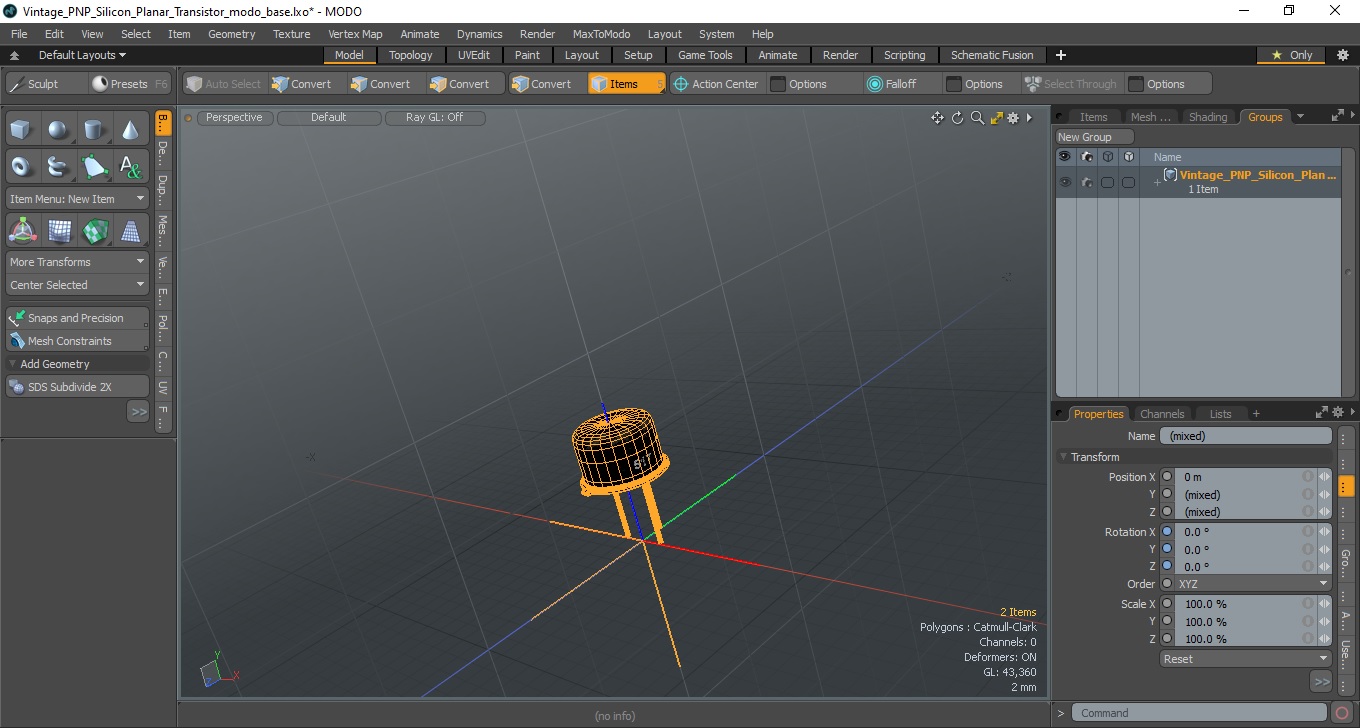Click the New Group button
Screen dimensions: 1360x728
point(1095,137)
